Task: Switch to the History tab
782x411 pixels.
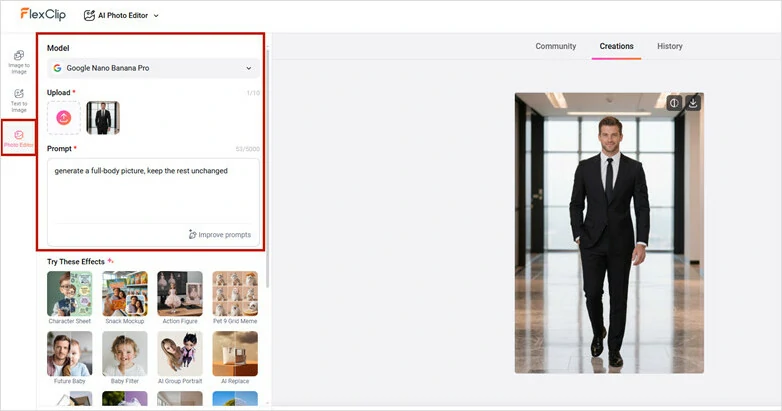Action: coord(669,46)
